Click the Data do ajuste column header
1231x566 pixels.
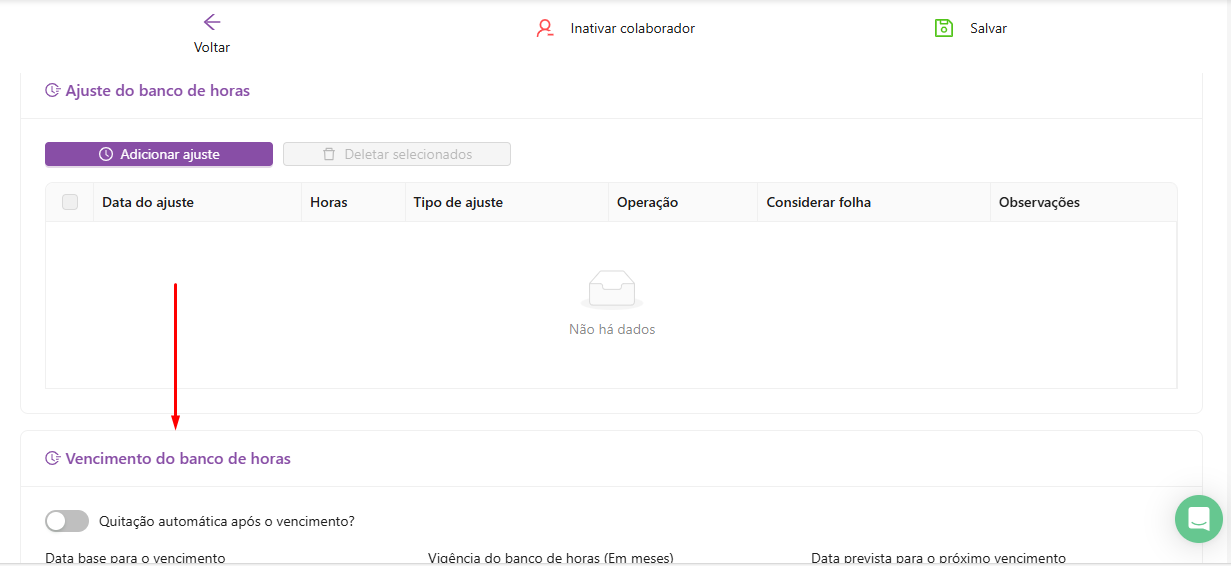pos(148,202)
